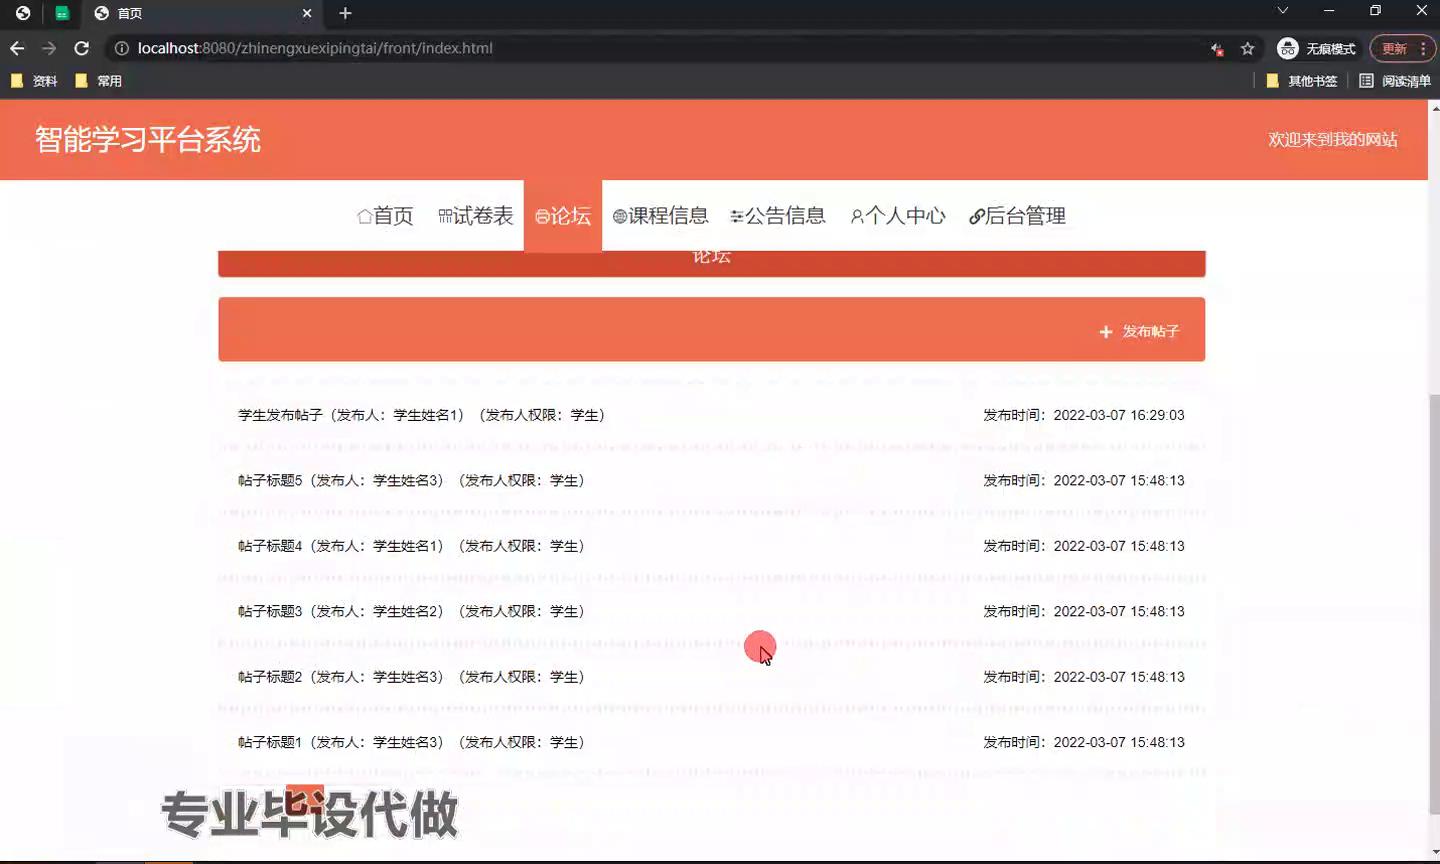
Task: Open the 试卷表 navigation tab
Action: pos(475,216)
